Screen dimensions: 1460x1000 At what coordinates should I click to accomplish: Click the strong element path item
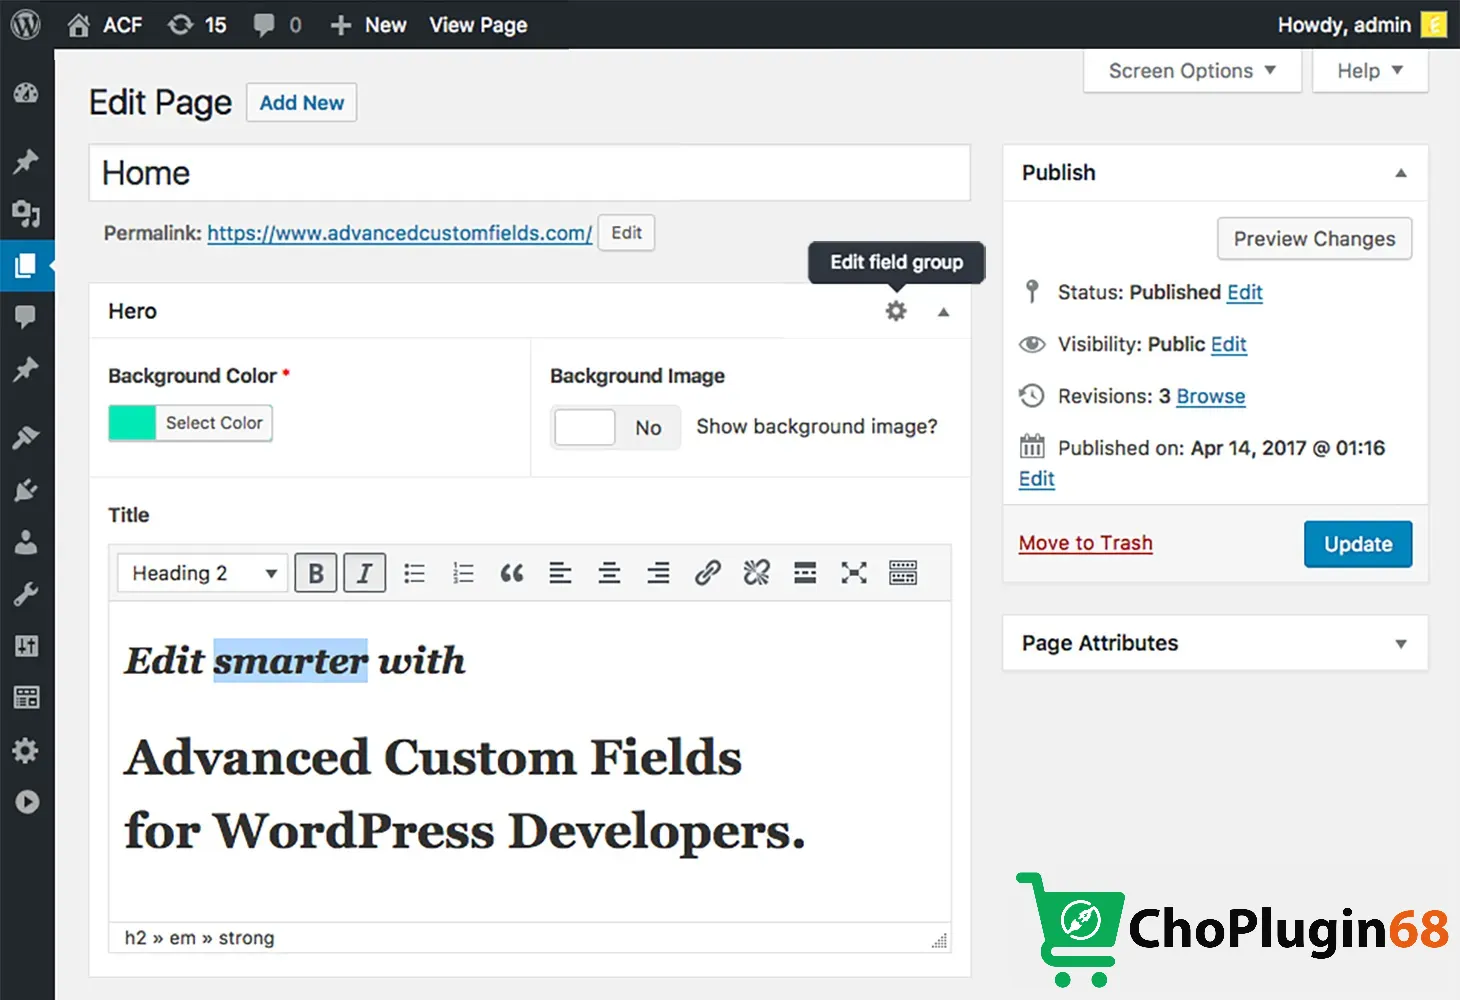[246, 938]
